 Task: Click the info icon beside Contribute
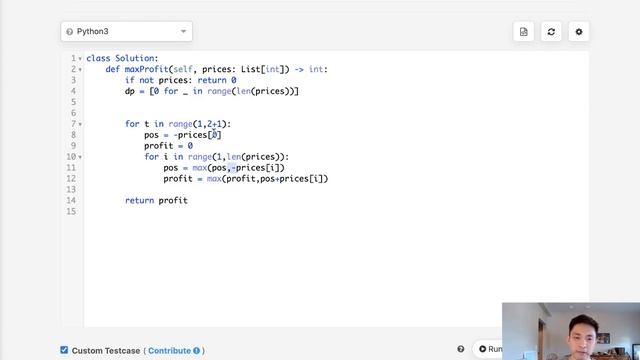point(196,351)
